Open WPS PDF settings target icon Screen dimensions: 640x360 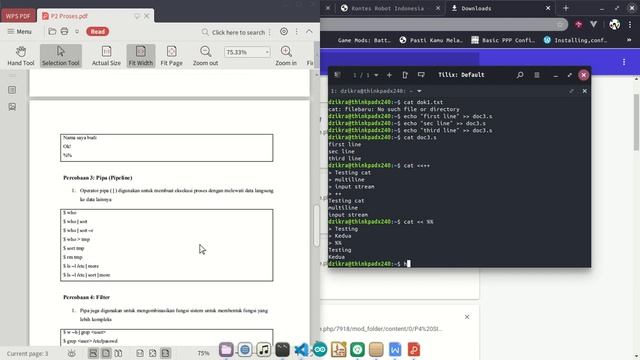[x=284, y=31]
